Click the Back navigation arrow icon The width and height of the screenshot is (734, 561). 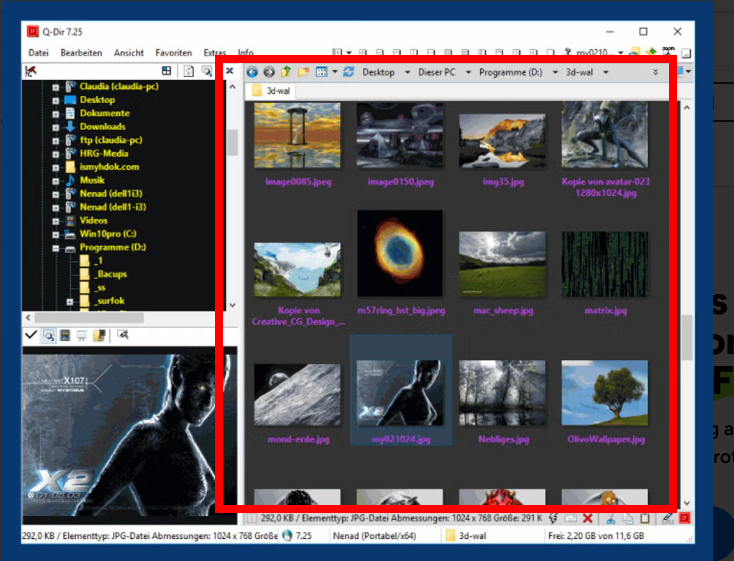(x=252, y=72)
